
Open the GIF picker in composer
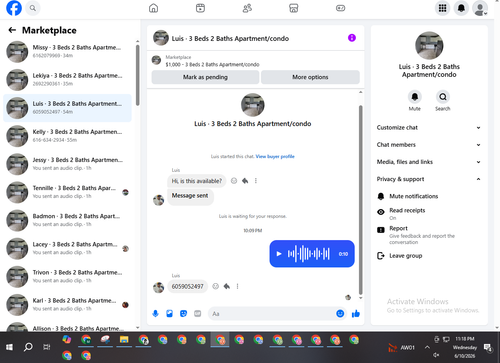pos(198,314)
